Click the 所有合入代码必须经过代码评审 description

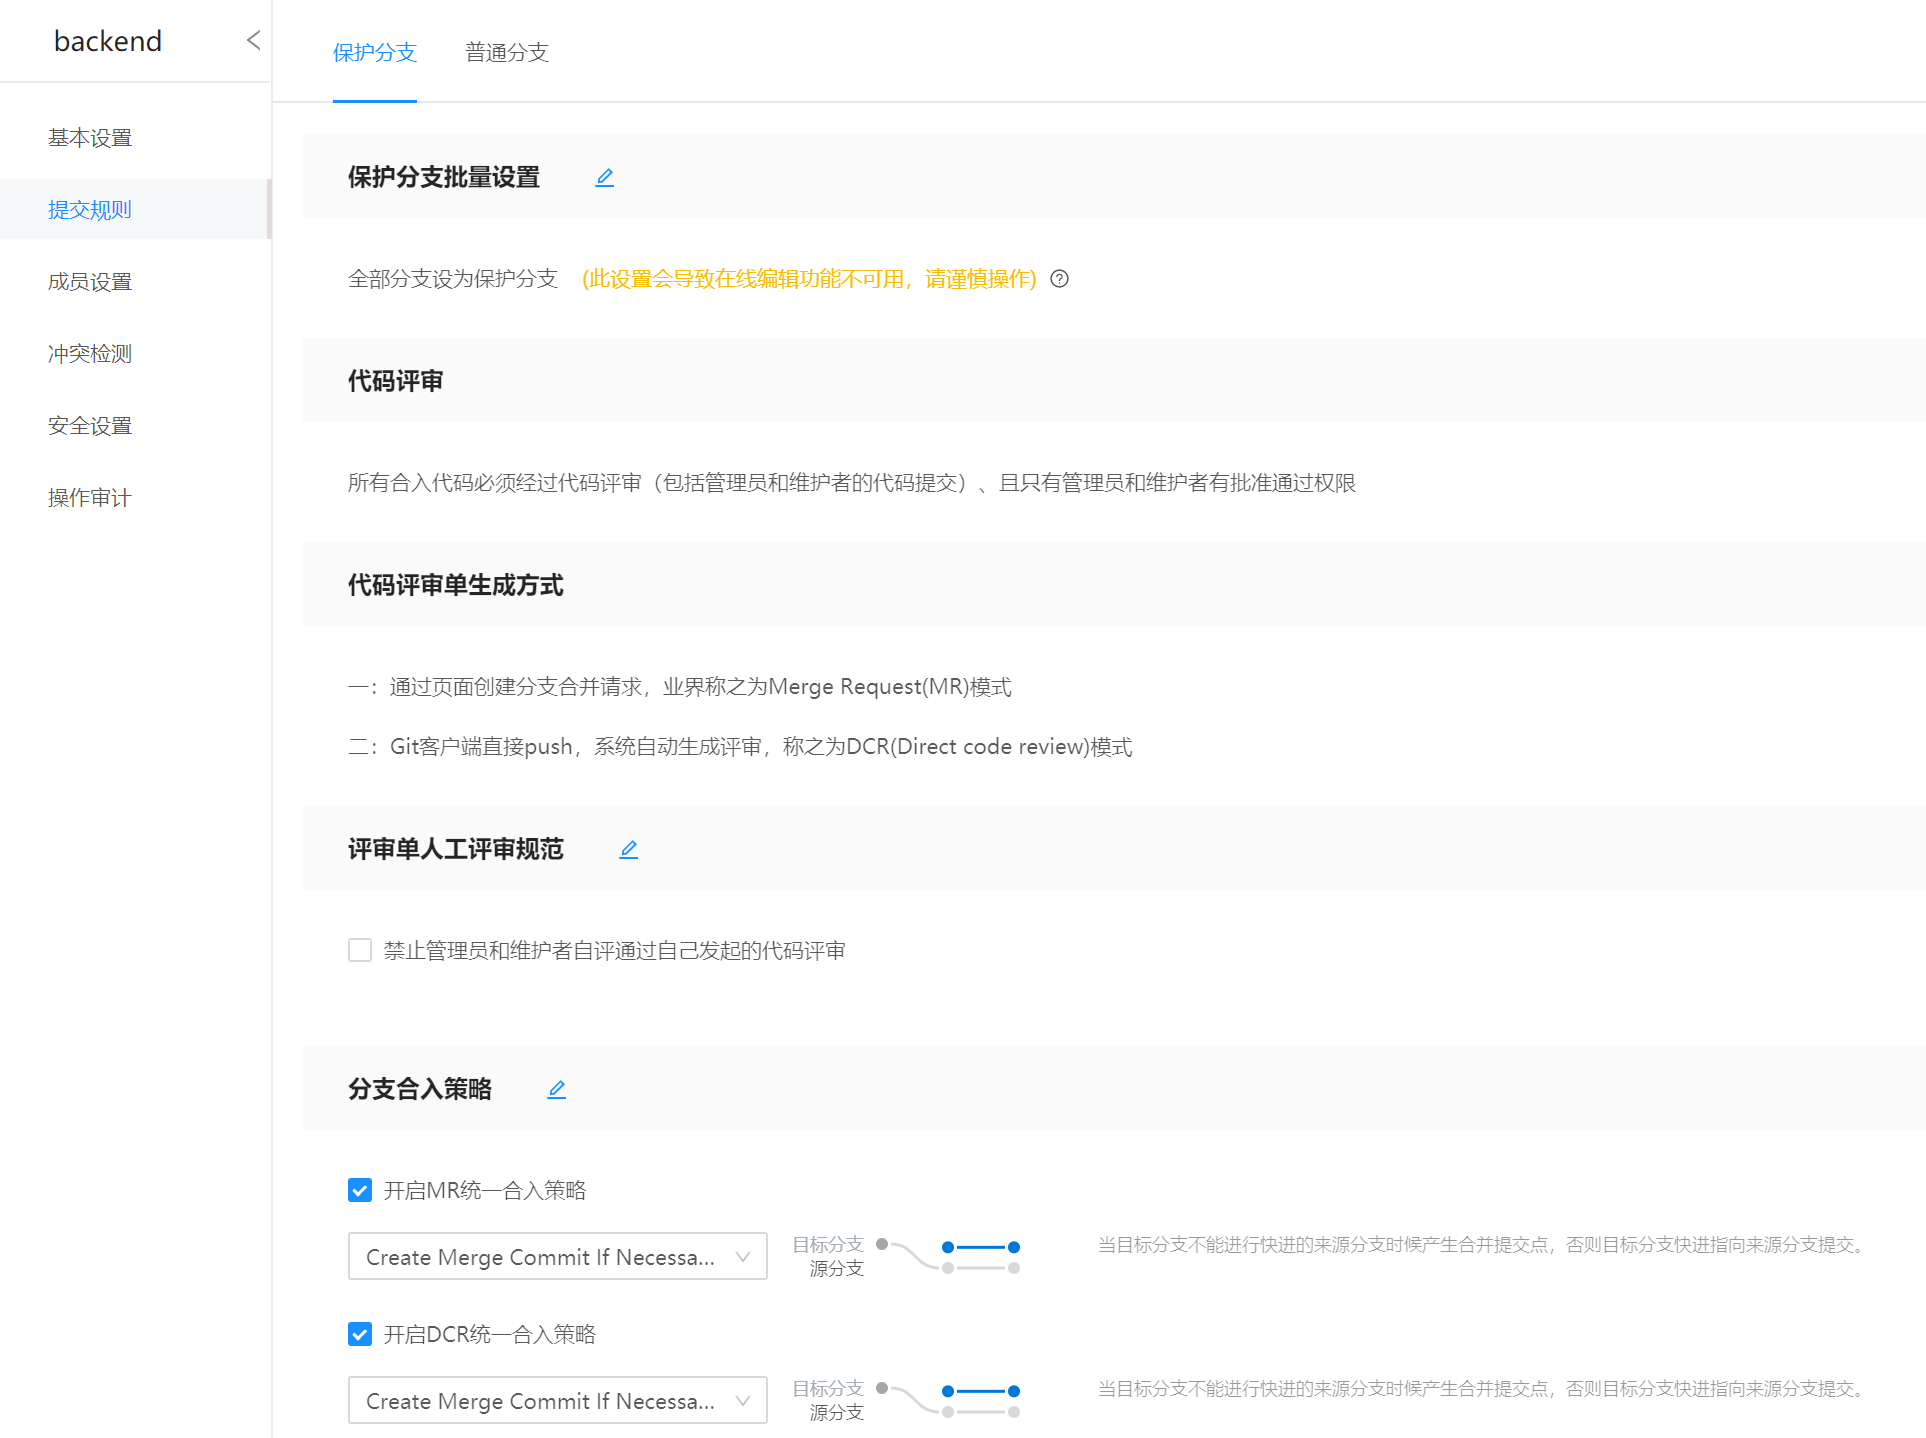[852, 483]
